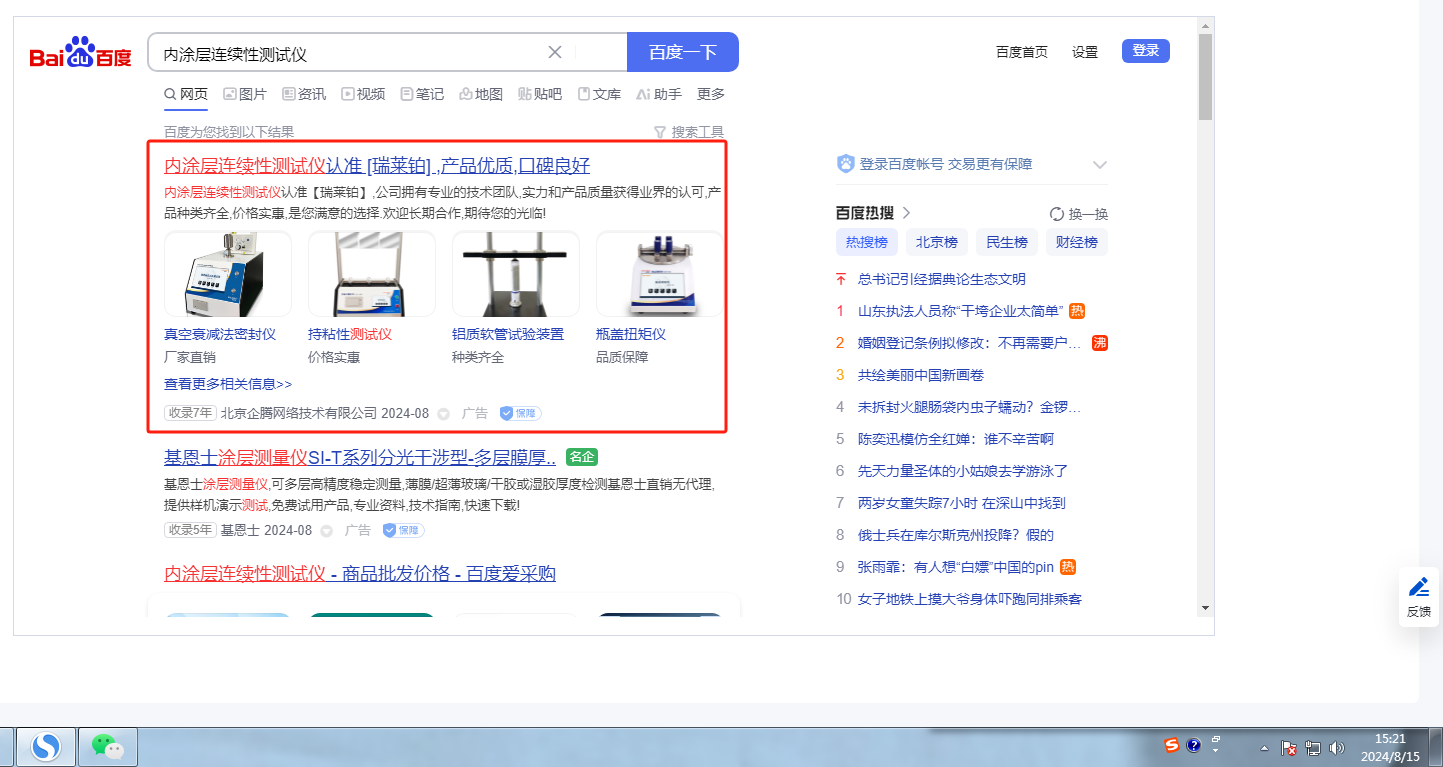
Task: Click the orange 热 tag beside 山东执法人员
Action: [x=1077, y=311]
